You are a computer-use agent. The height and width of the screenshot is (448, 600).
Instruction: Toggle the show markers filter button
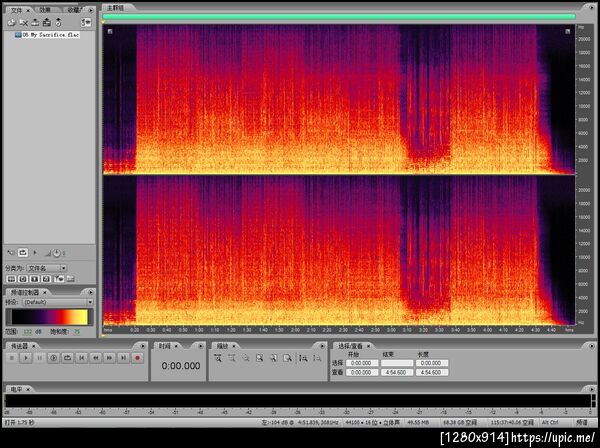59,279
